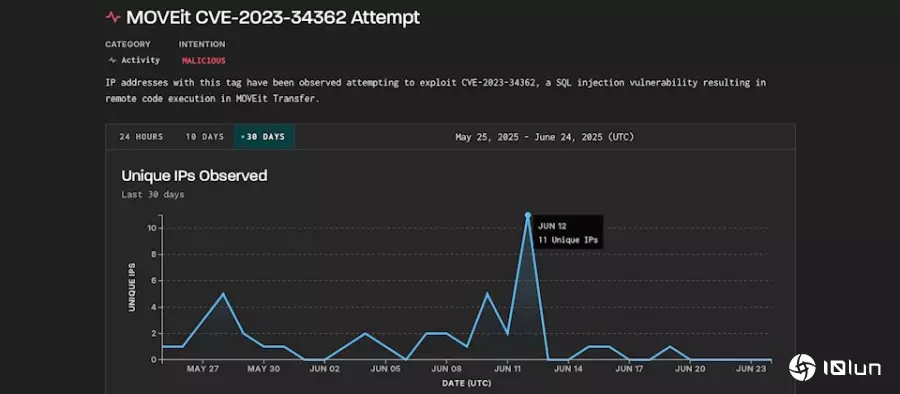Click the y-axis value 10
Screen dimensions: 900x394
click(x=152, y=228)
